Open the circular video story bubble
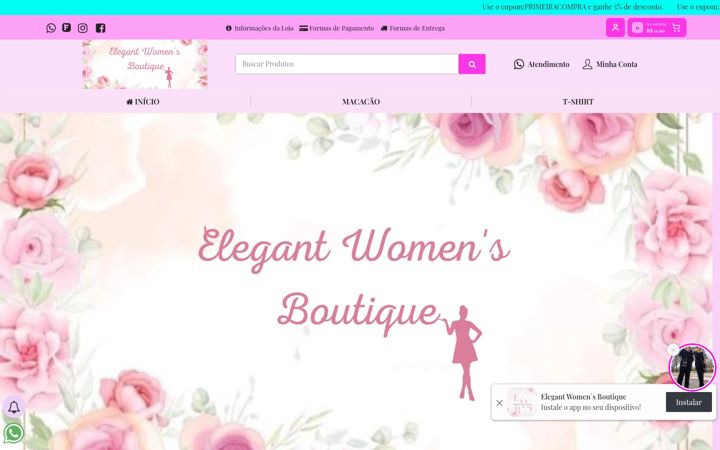 [692, 367]
